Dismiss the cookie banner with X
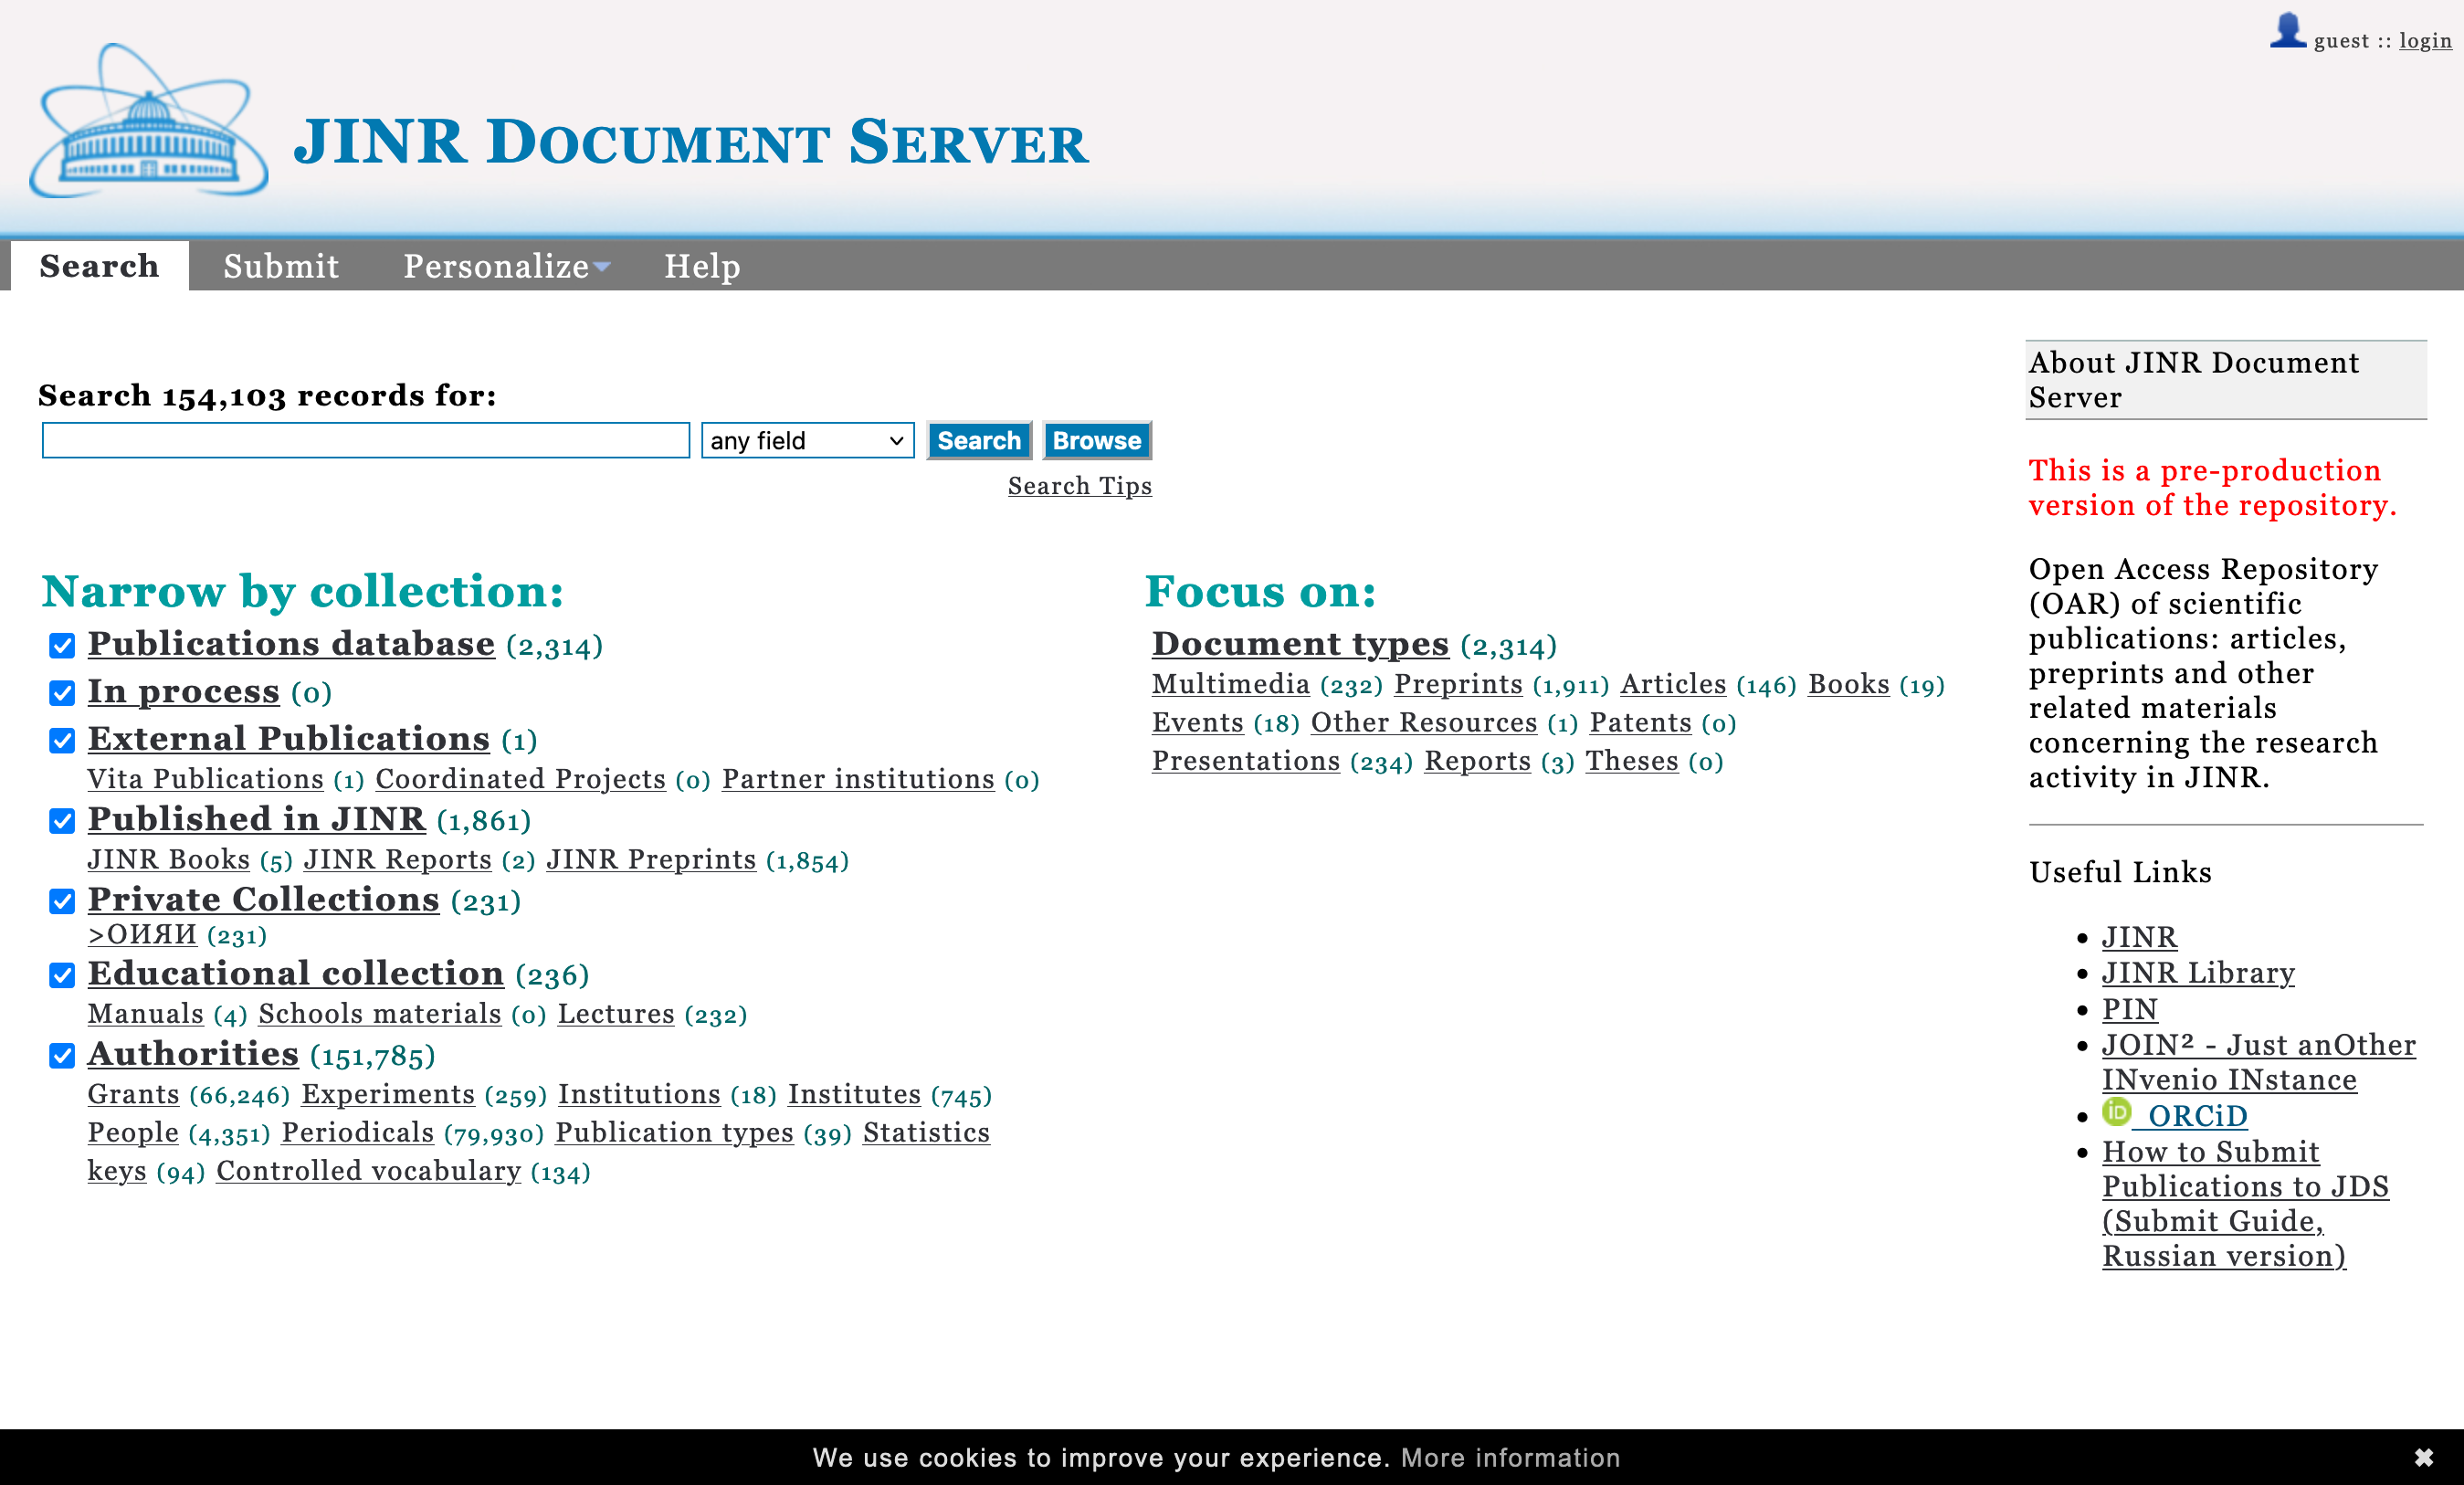The image size is (2464, 1485). tap(2423, 1457)
